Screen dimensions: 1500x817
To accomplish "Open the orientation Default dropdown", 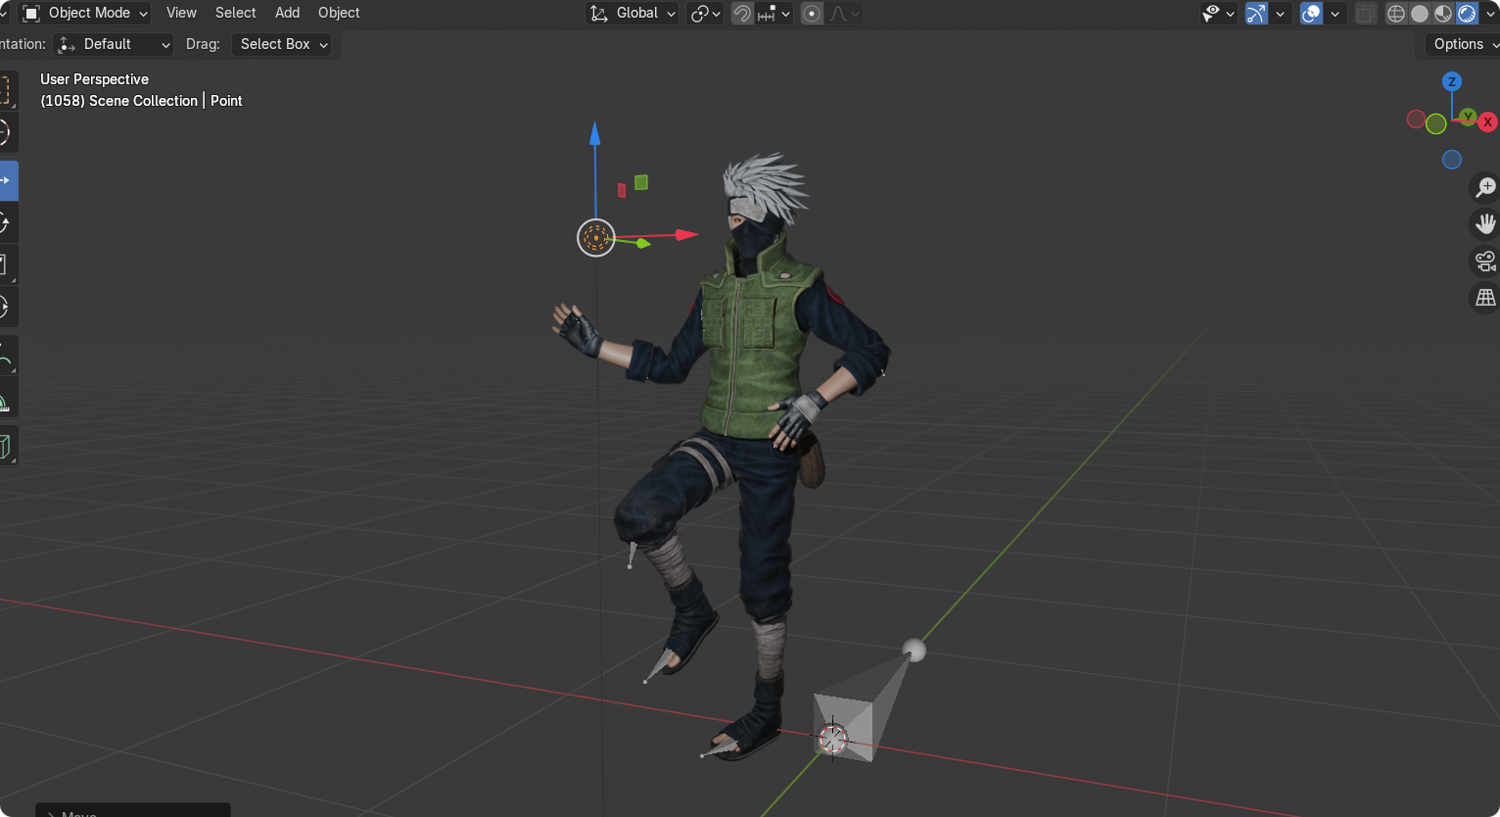I will (x=113, y=44).
